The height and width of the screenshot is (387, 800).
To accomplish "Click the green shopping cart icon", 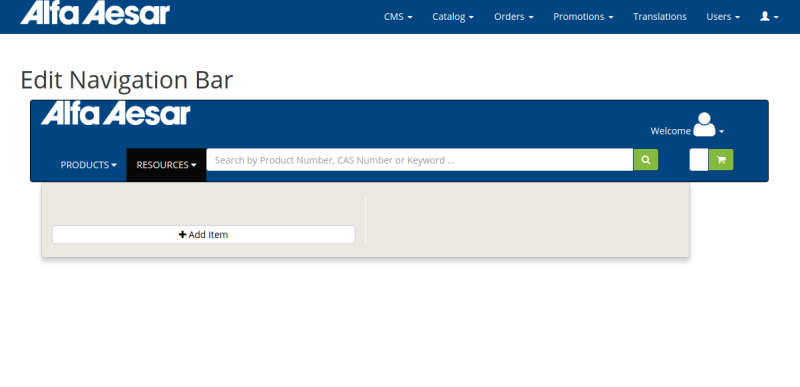I will pyautogui.click(x=721, y=160).
